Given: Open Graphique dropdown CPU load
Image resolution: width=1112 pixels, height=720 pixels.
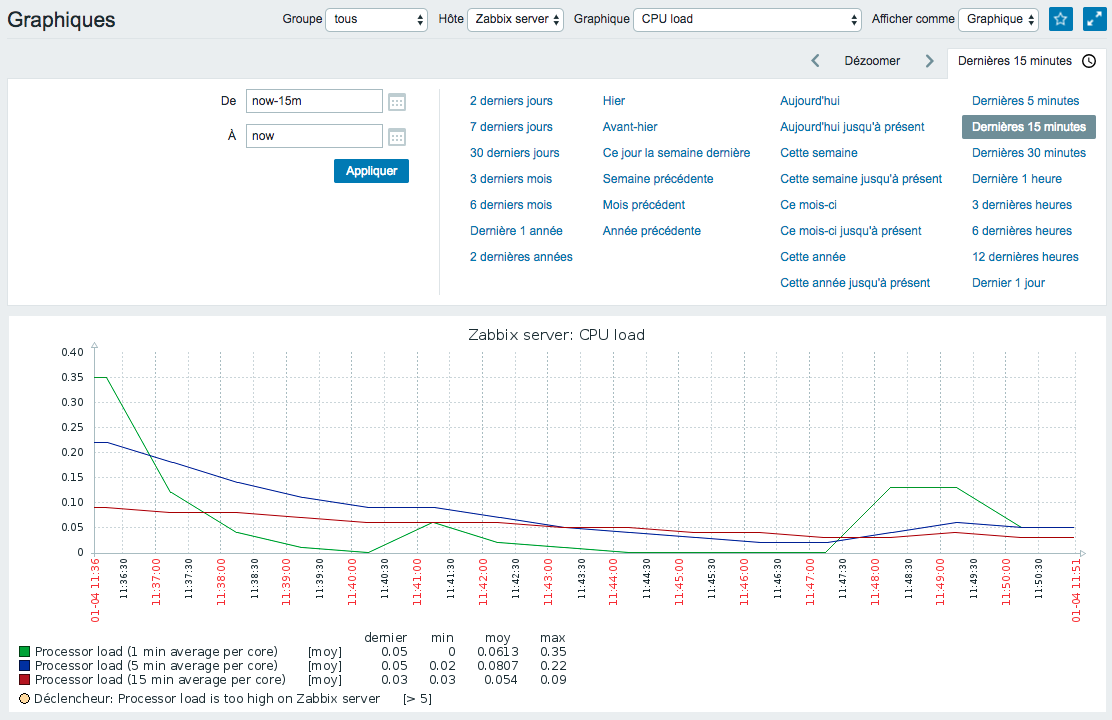Looking at the screenshot, I should 747,19.
